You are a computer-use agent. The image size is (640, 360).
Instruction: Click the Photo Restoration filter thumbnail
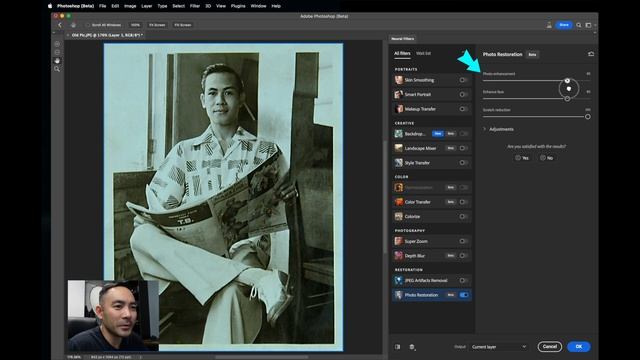(398, 295)
